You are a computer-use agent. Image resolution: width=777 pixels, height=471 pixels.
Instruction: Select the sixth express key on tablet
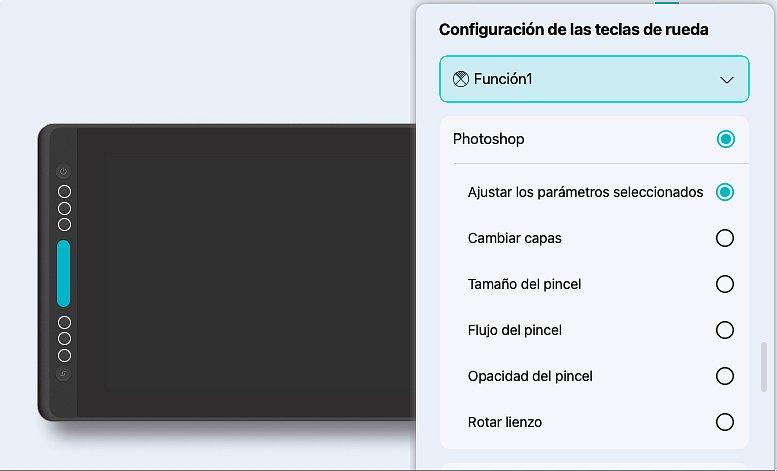coord(64,356)
